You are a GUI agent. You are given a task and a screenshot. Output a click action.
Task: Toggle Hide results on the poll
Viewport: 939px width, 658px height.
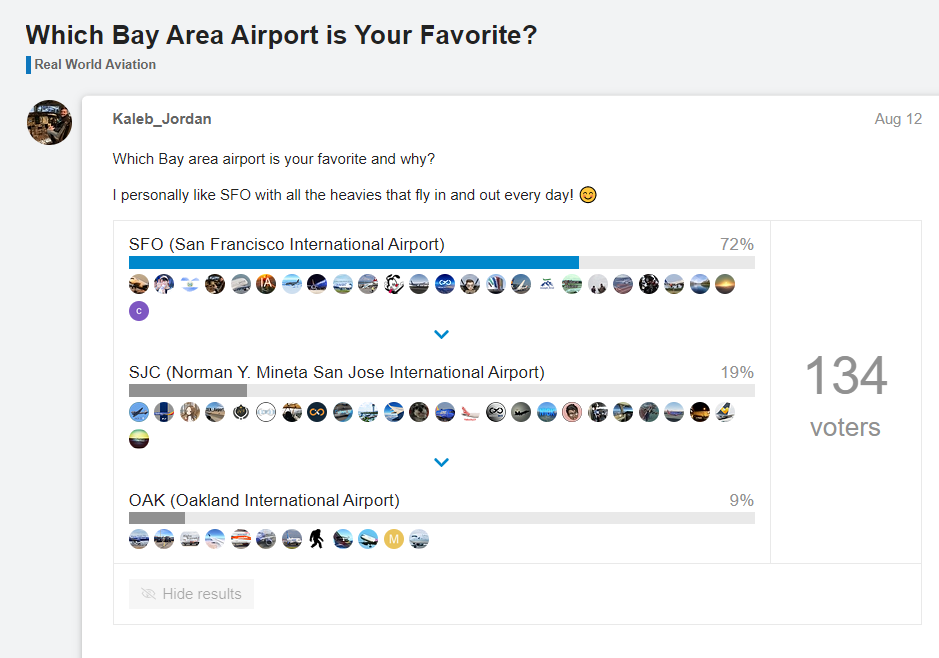(191, 594)
